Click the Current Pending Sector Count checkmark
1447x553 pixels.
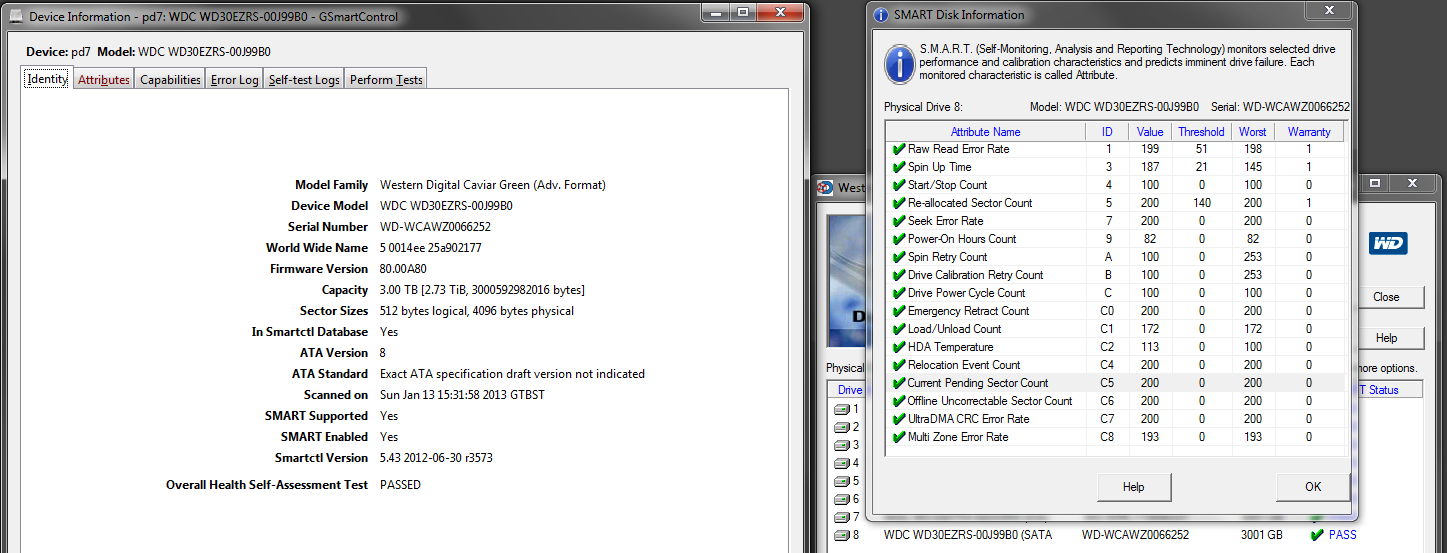coord(899,383)
